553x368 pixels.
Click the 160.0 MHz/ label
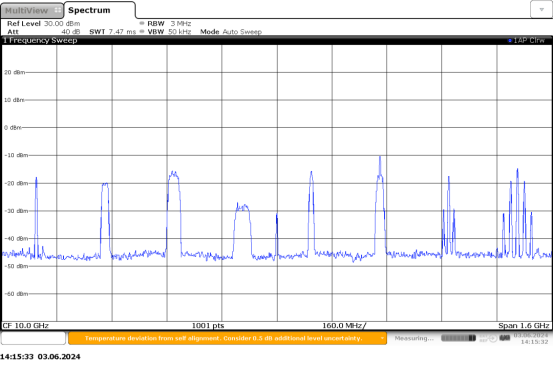point(344,326)
